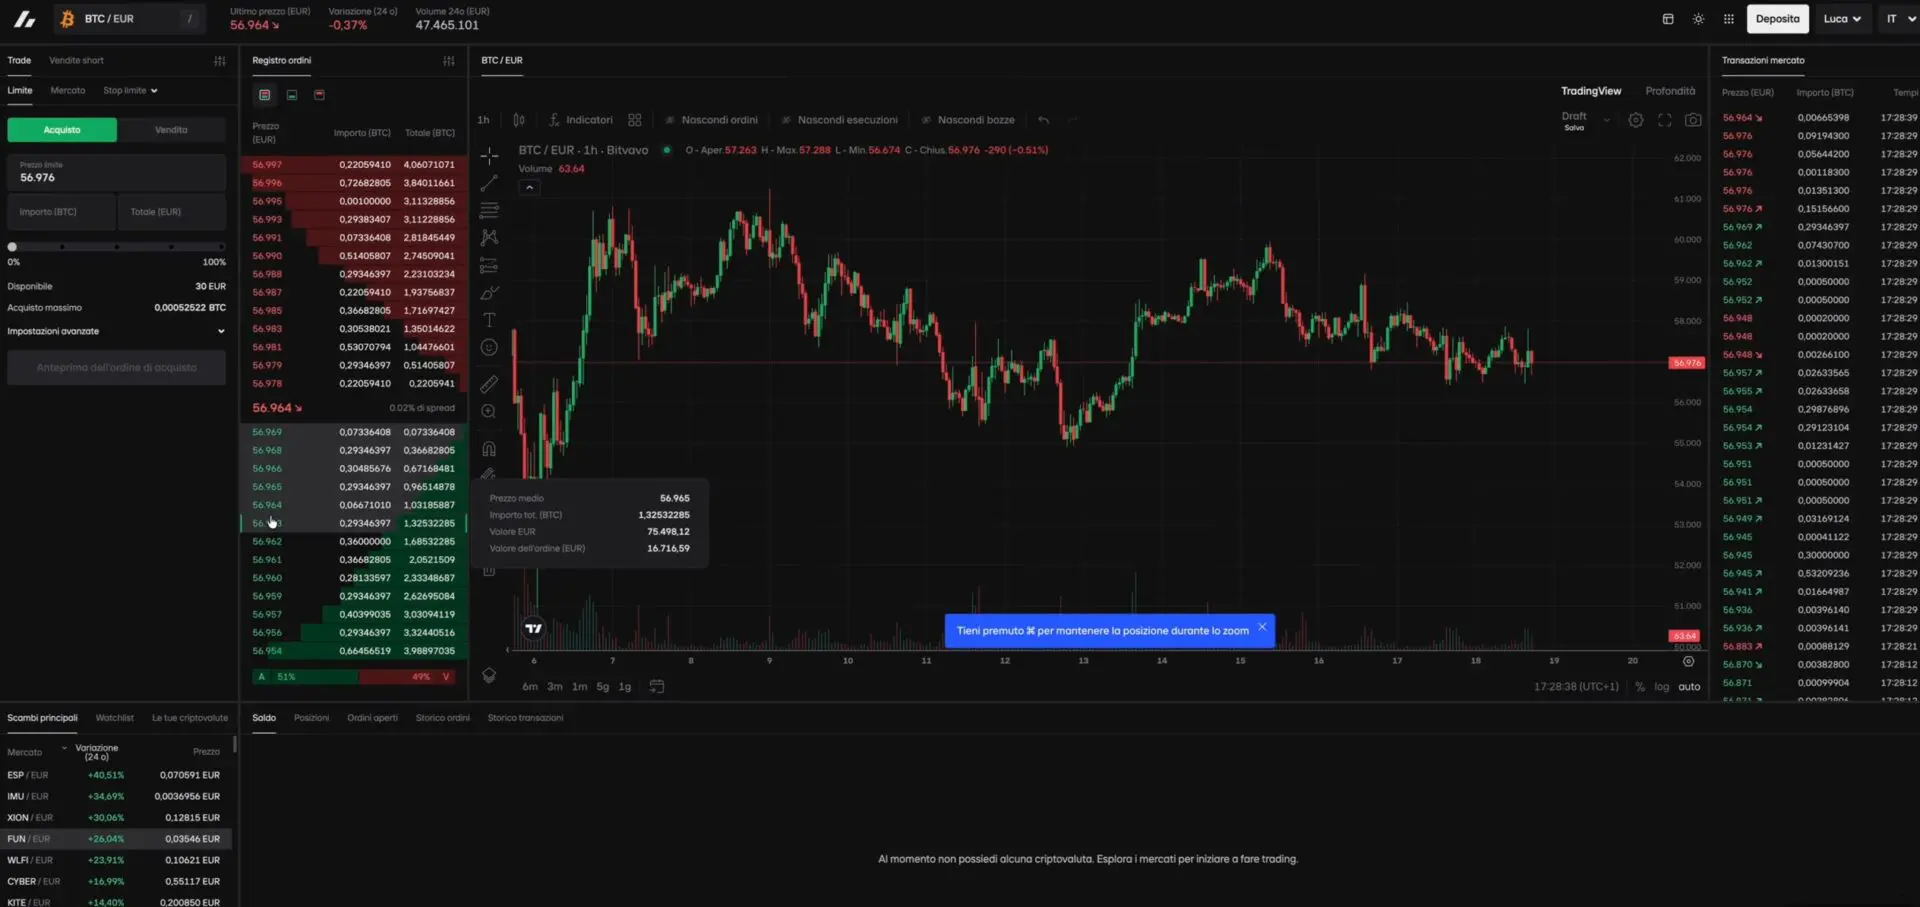1920x907 pixels.
Task: Open the Posizioni tab
Action: 311,718
